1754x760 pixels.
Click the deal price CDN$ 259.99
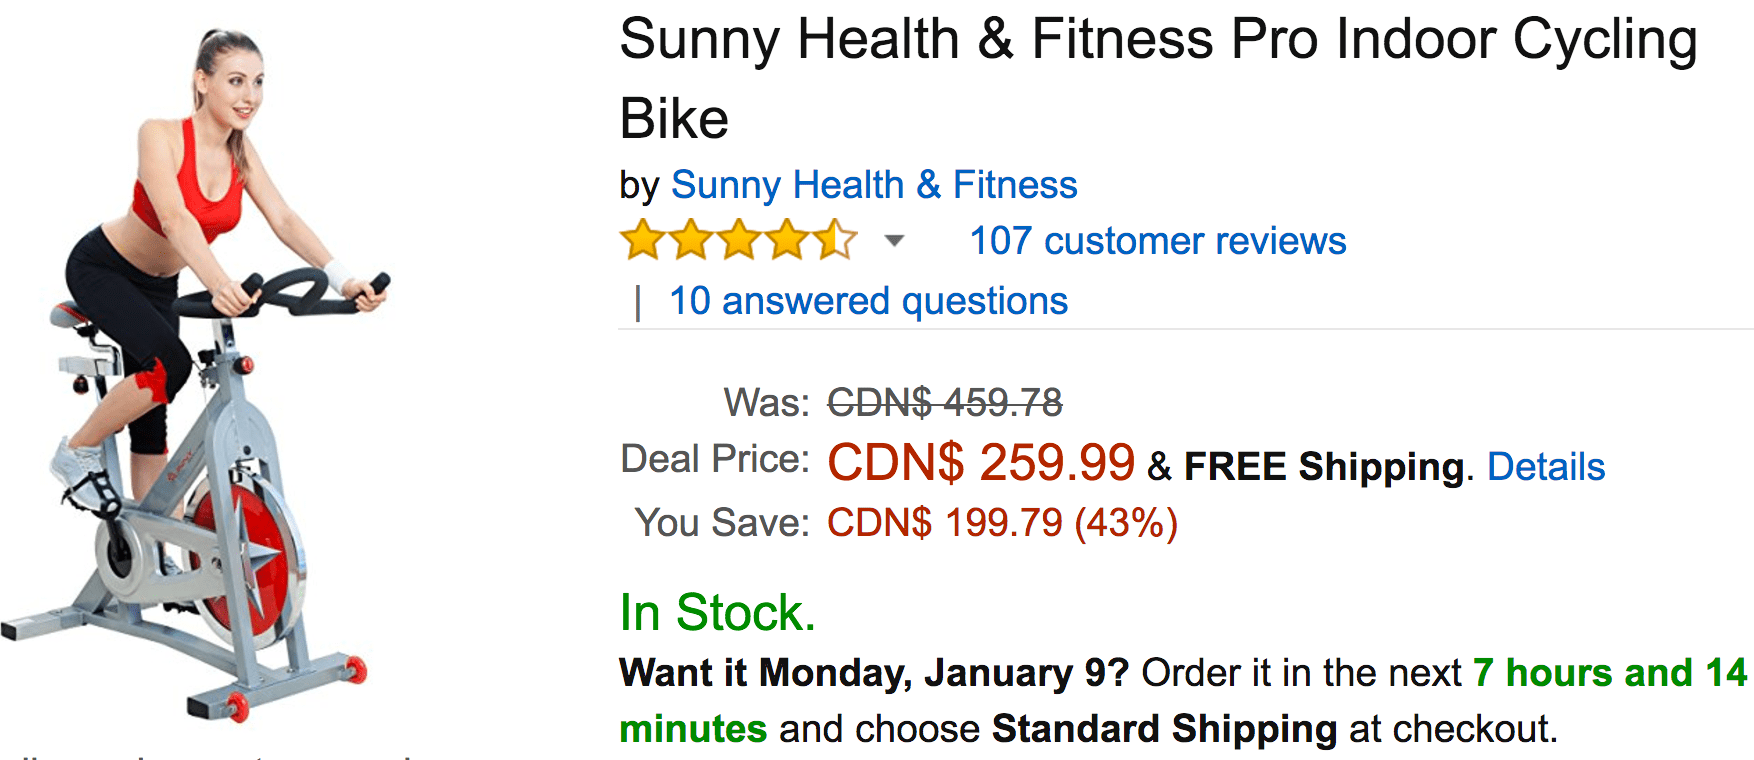pos(981,463)
